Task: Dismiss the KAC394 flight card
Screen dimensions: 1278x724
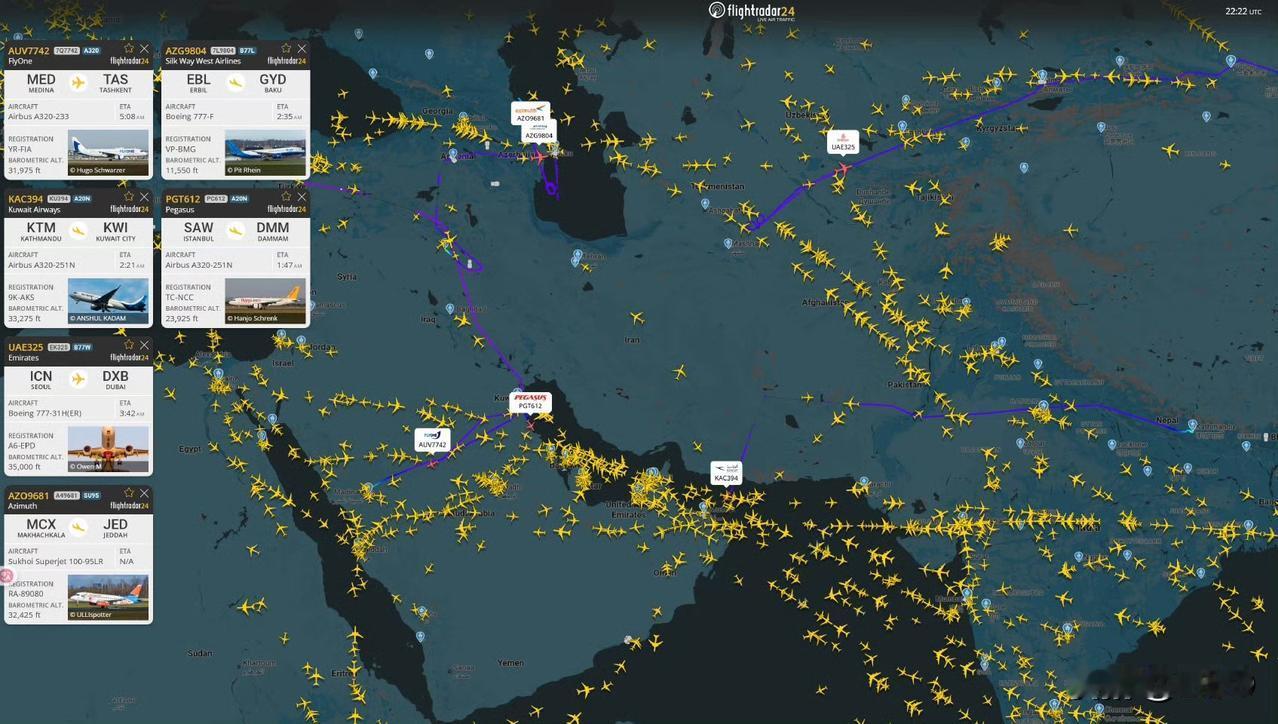Action: (x=144, y=197)
